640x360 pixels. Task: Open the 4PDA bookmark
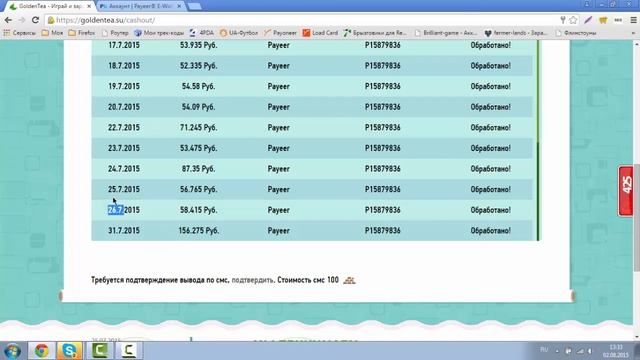tap(202, 33)
